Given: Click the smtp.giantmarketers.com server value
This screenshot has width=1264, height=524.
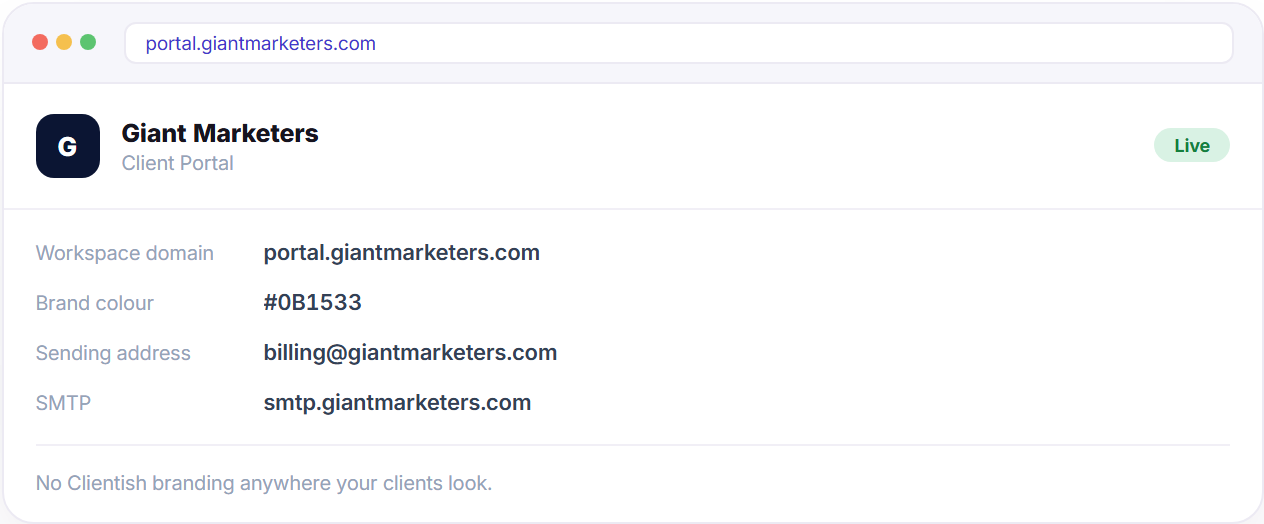Looking at the screenshot, I should 397,403.
